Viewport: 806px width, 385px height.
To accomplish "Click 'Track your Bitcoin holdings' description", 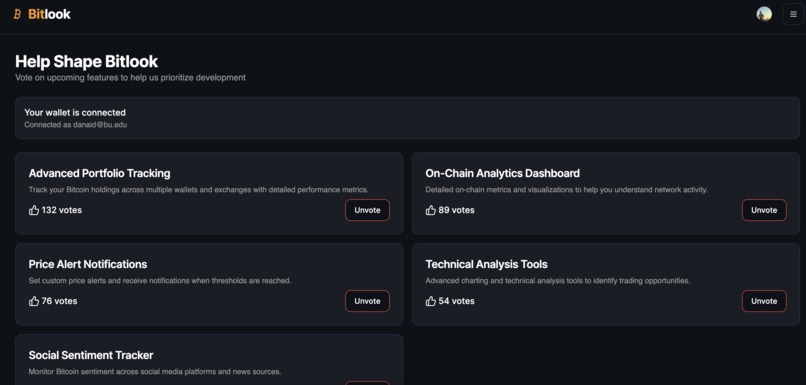I will [198, 190].
